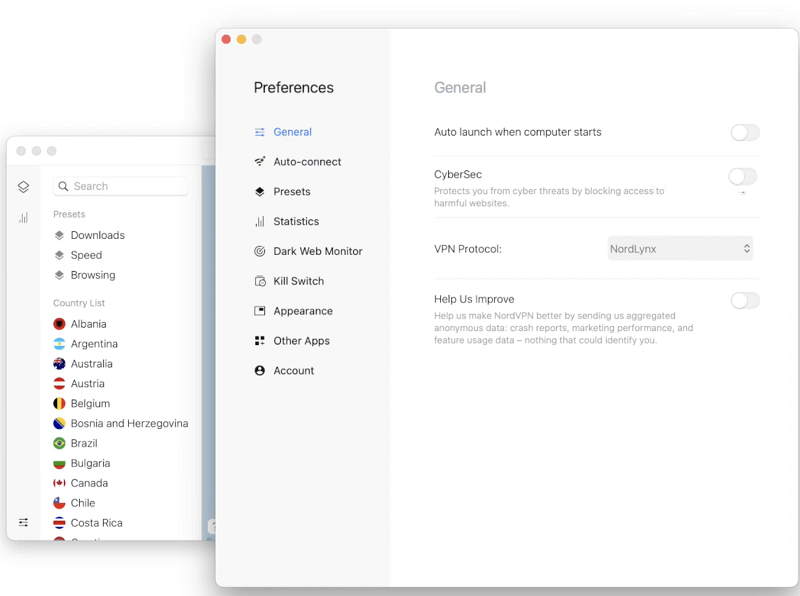
Task: Click the settings sliders icon at bottom left
Action: (23, 522)
